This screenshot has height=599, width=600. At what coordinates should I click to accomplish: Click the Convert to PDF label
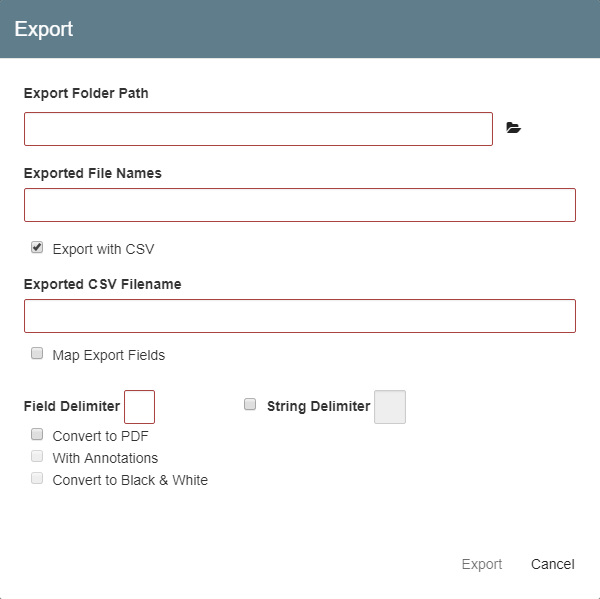pos(100,436)
